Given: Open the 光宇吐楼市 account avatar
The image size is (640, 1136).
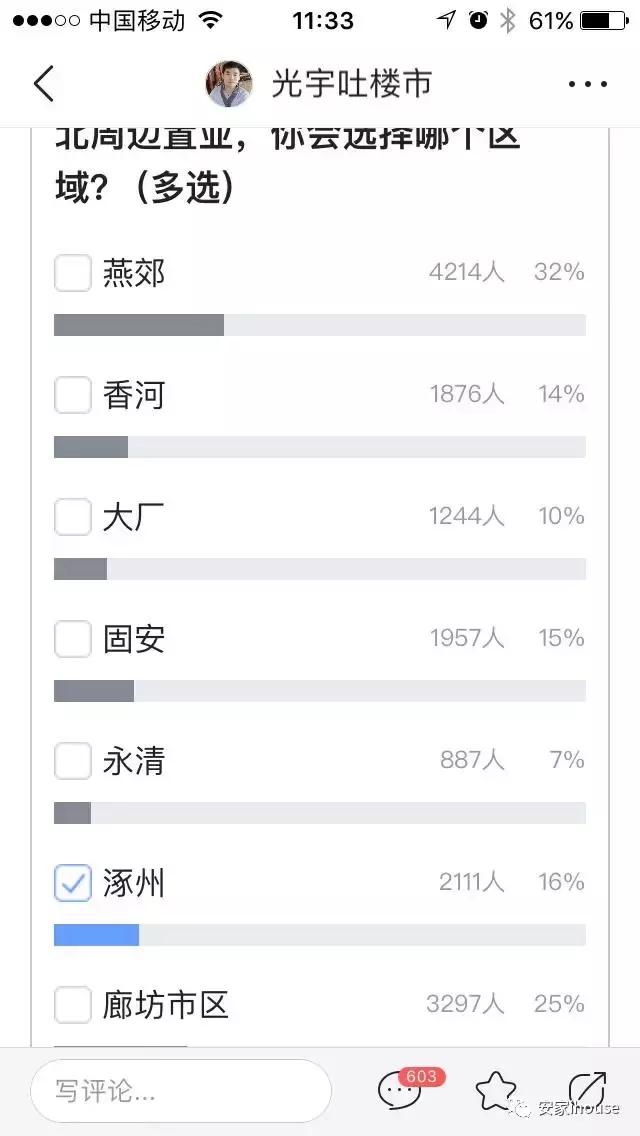Looking at the screenshot, I should pyautogui.click(x=229, y=84).
